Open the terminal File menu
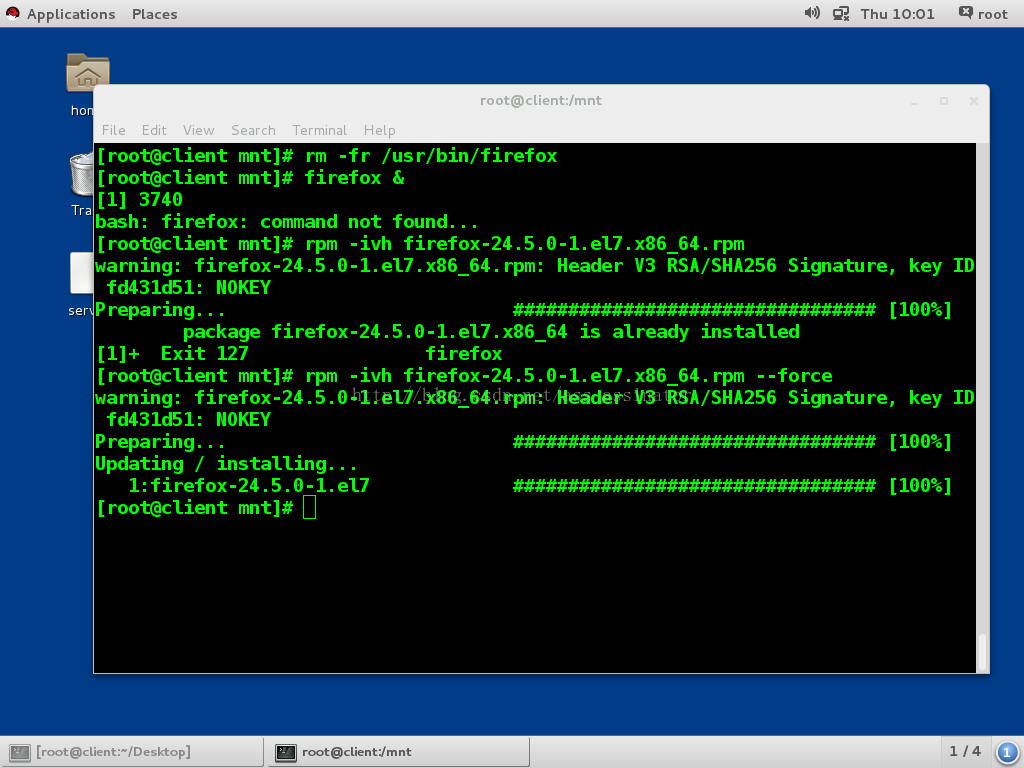Screen dimensions: 1024x768 [114, 130]
